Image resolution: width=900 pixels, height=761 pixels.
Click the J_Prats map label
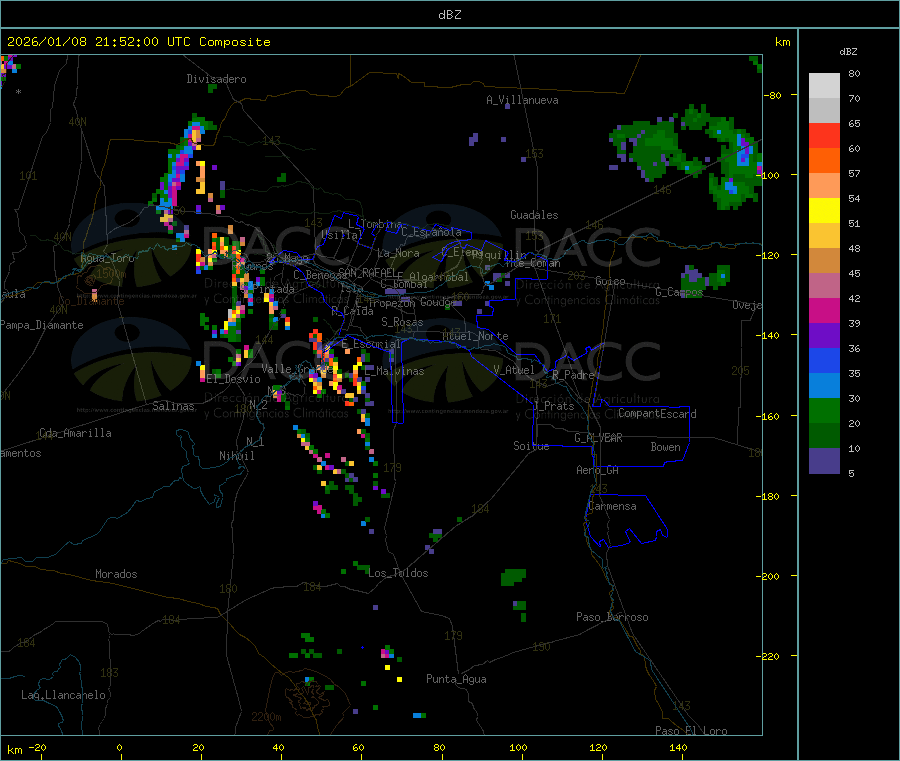554,406
